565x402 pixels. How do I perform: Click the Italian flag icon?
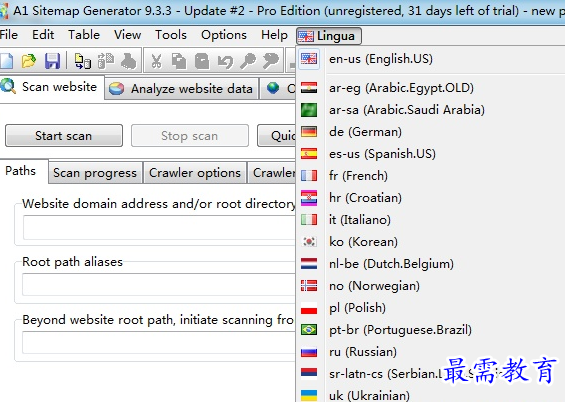(309, 220)
